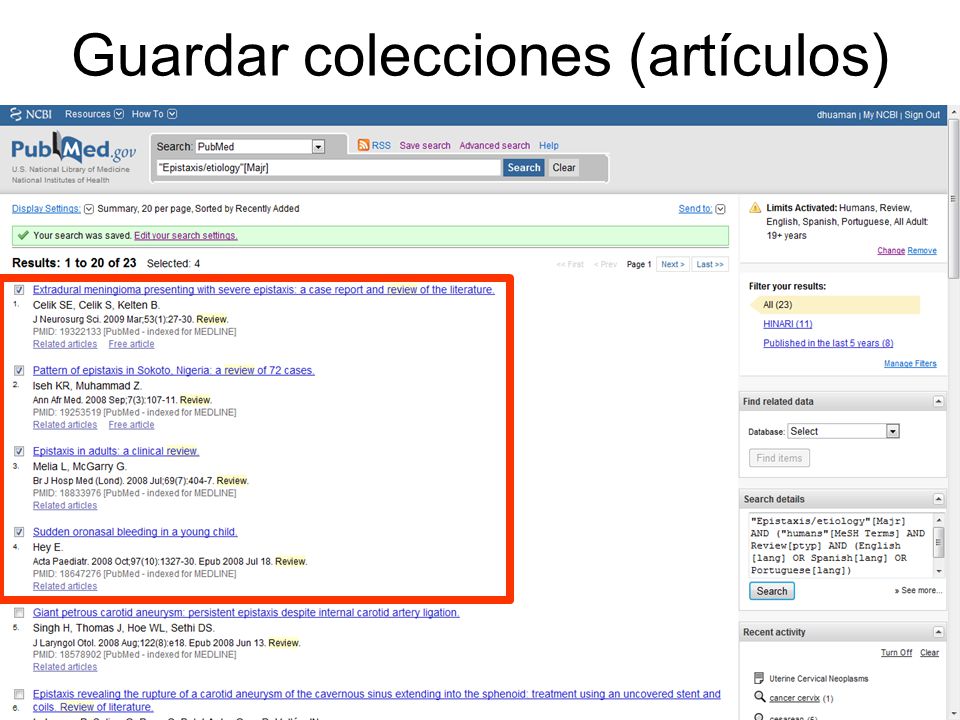Viewport: 960px width, 720px height.
Task: Click the Clear button
Action: pos(564,167)
